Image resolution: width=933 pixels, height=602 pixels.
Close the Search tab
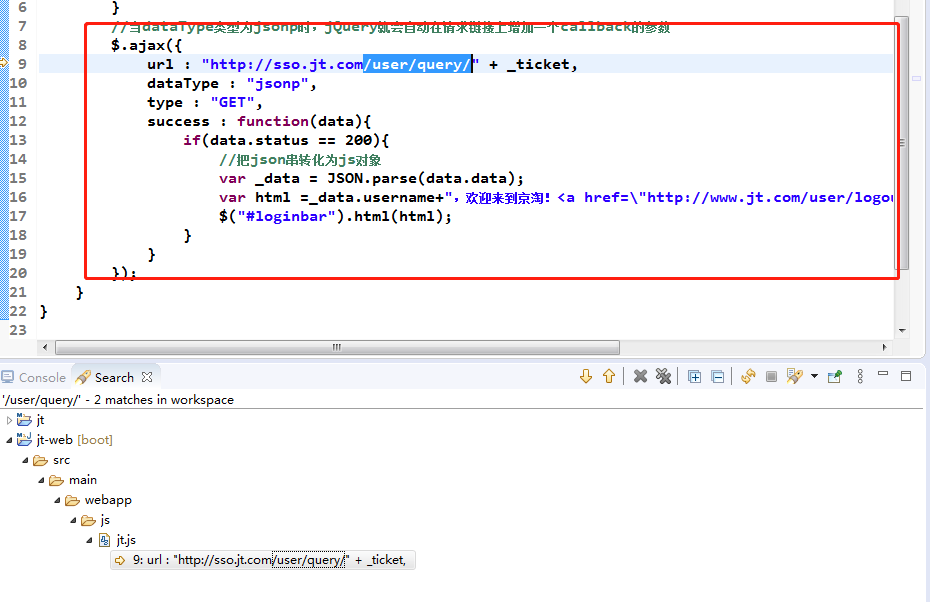click(147, 377)
